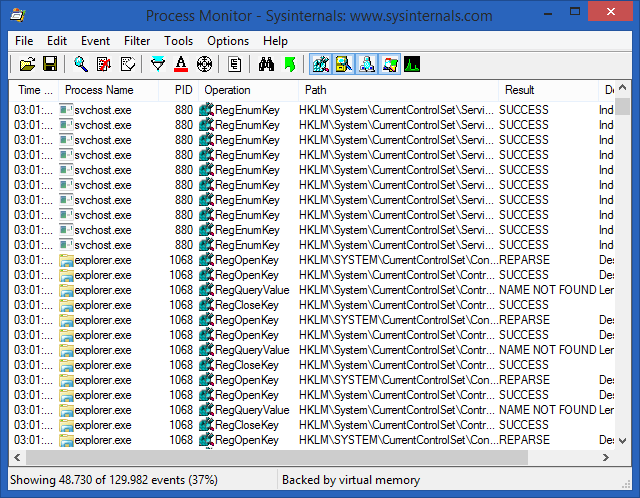Show the process tree icon
The width and height of the screenshot is (640, 498).
[235, 64]
